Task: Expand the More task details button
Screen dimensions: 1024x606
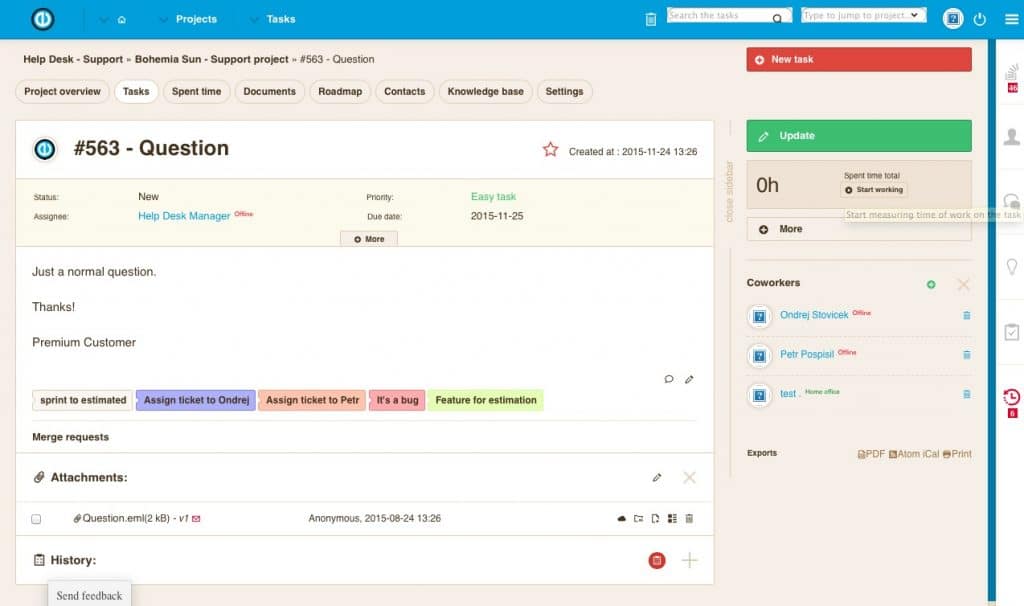Action: (x=369, y=239)
